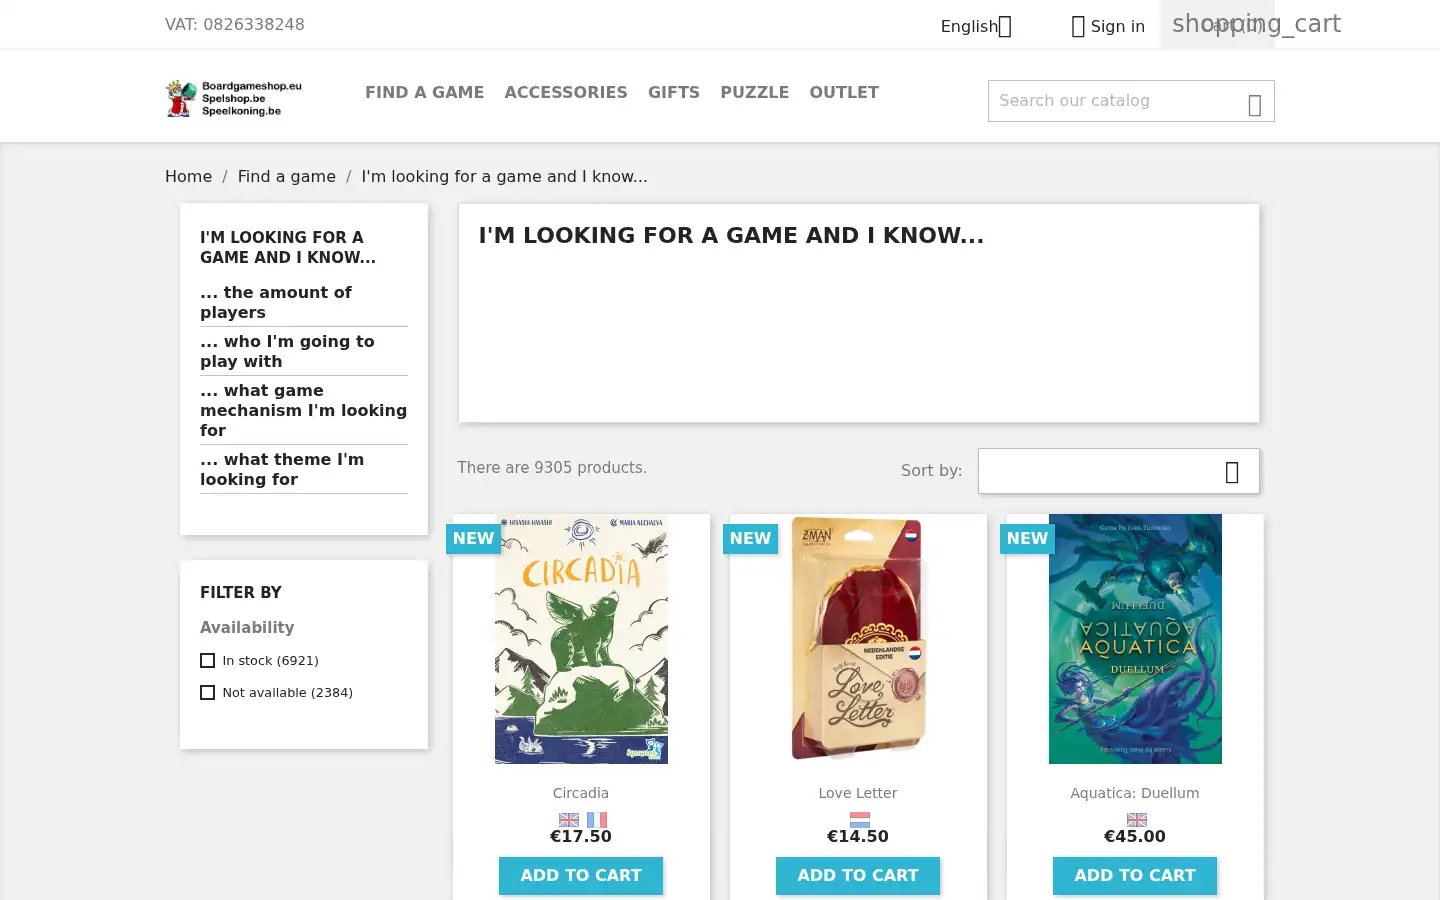Click the 'There are 9305 products.' text
The image size is (1440, 900).
(552, 467)
